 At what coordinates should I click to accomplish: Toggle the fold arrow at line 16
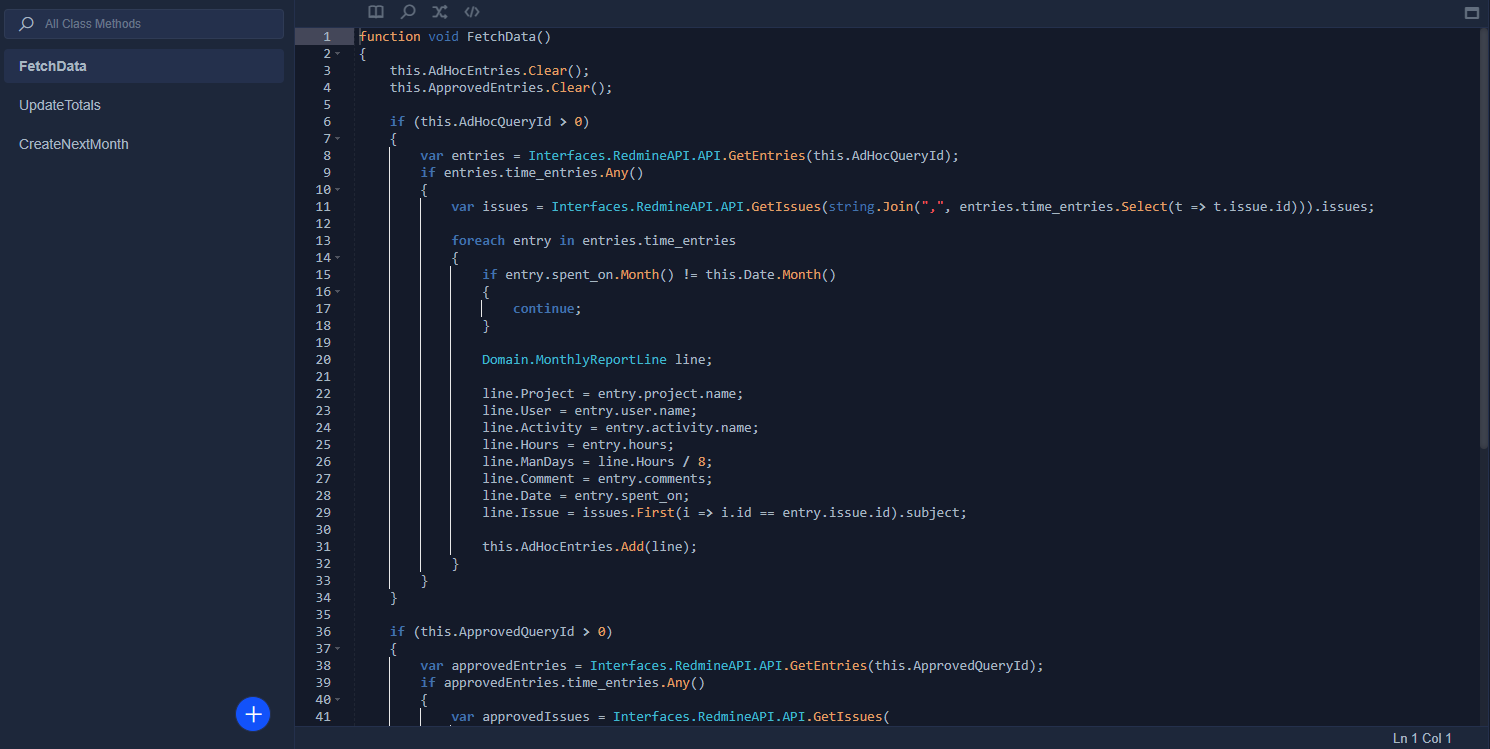(338, 292)
